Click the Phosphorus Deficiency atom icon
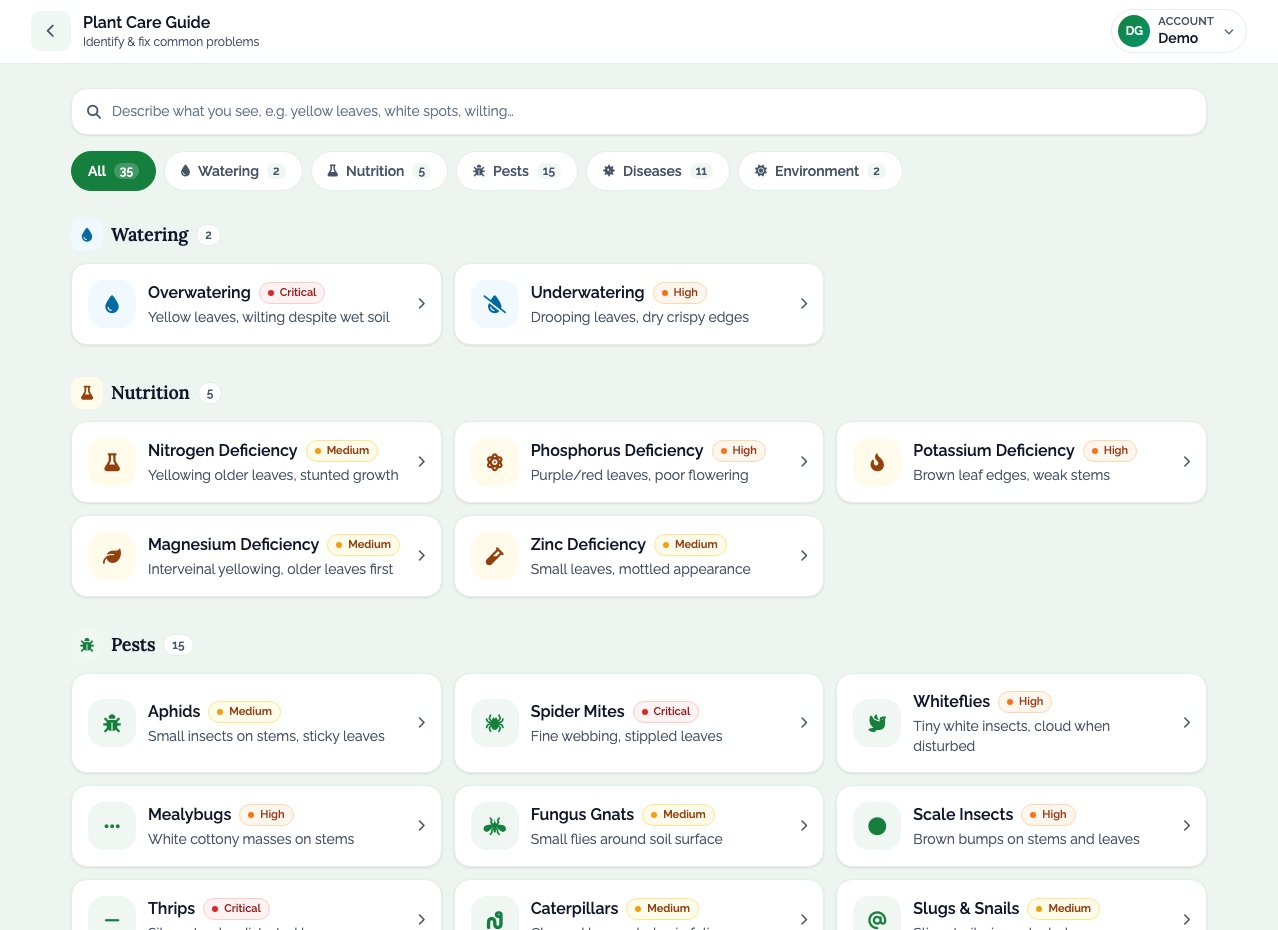The image size is (1278, 930). pyautogui.click(x=495, y=462)
